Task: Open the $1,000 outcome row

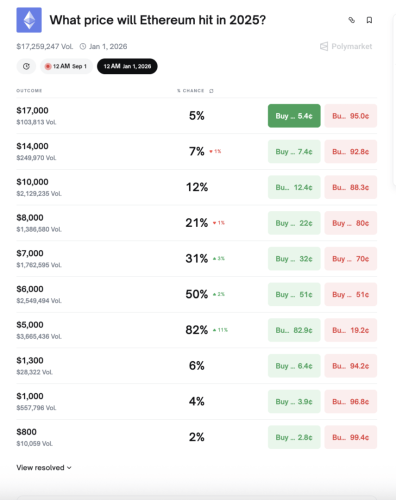Action: [x=197, y=401]
